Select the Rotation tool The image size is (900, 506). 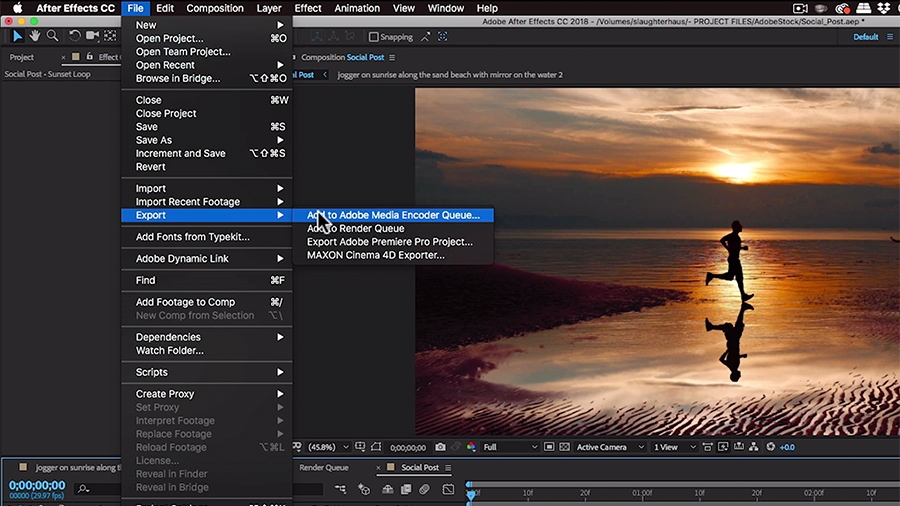pyautogui.click(x=75, y=36)
